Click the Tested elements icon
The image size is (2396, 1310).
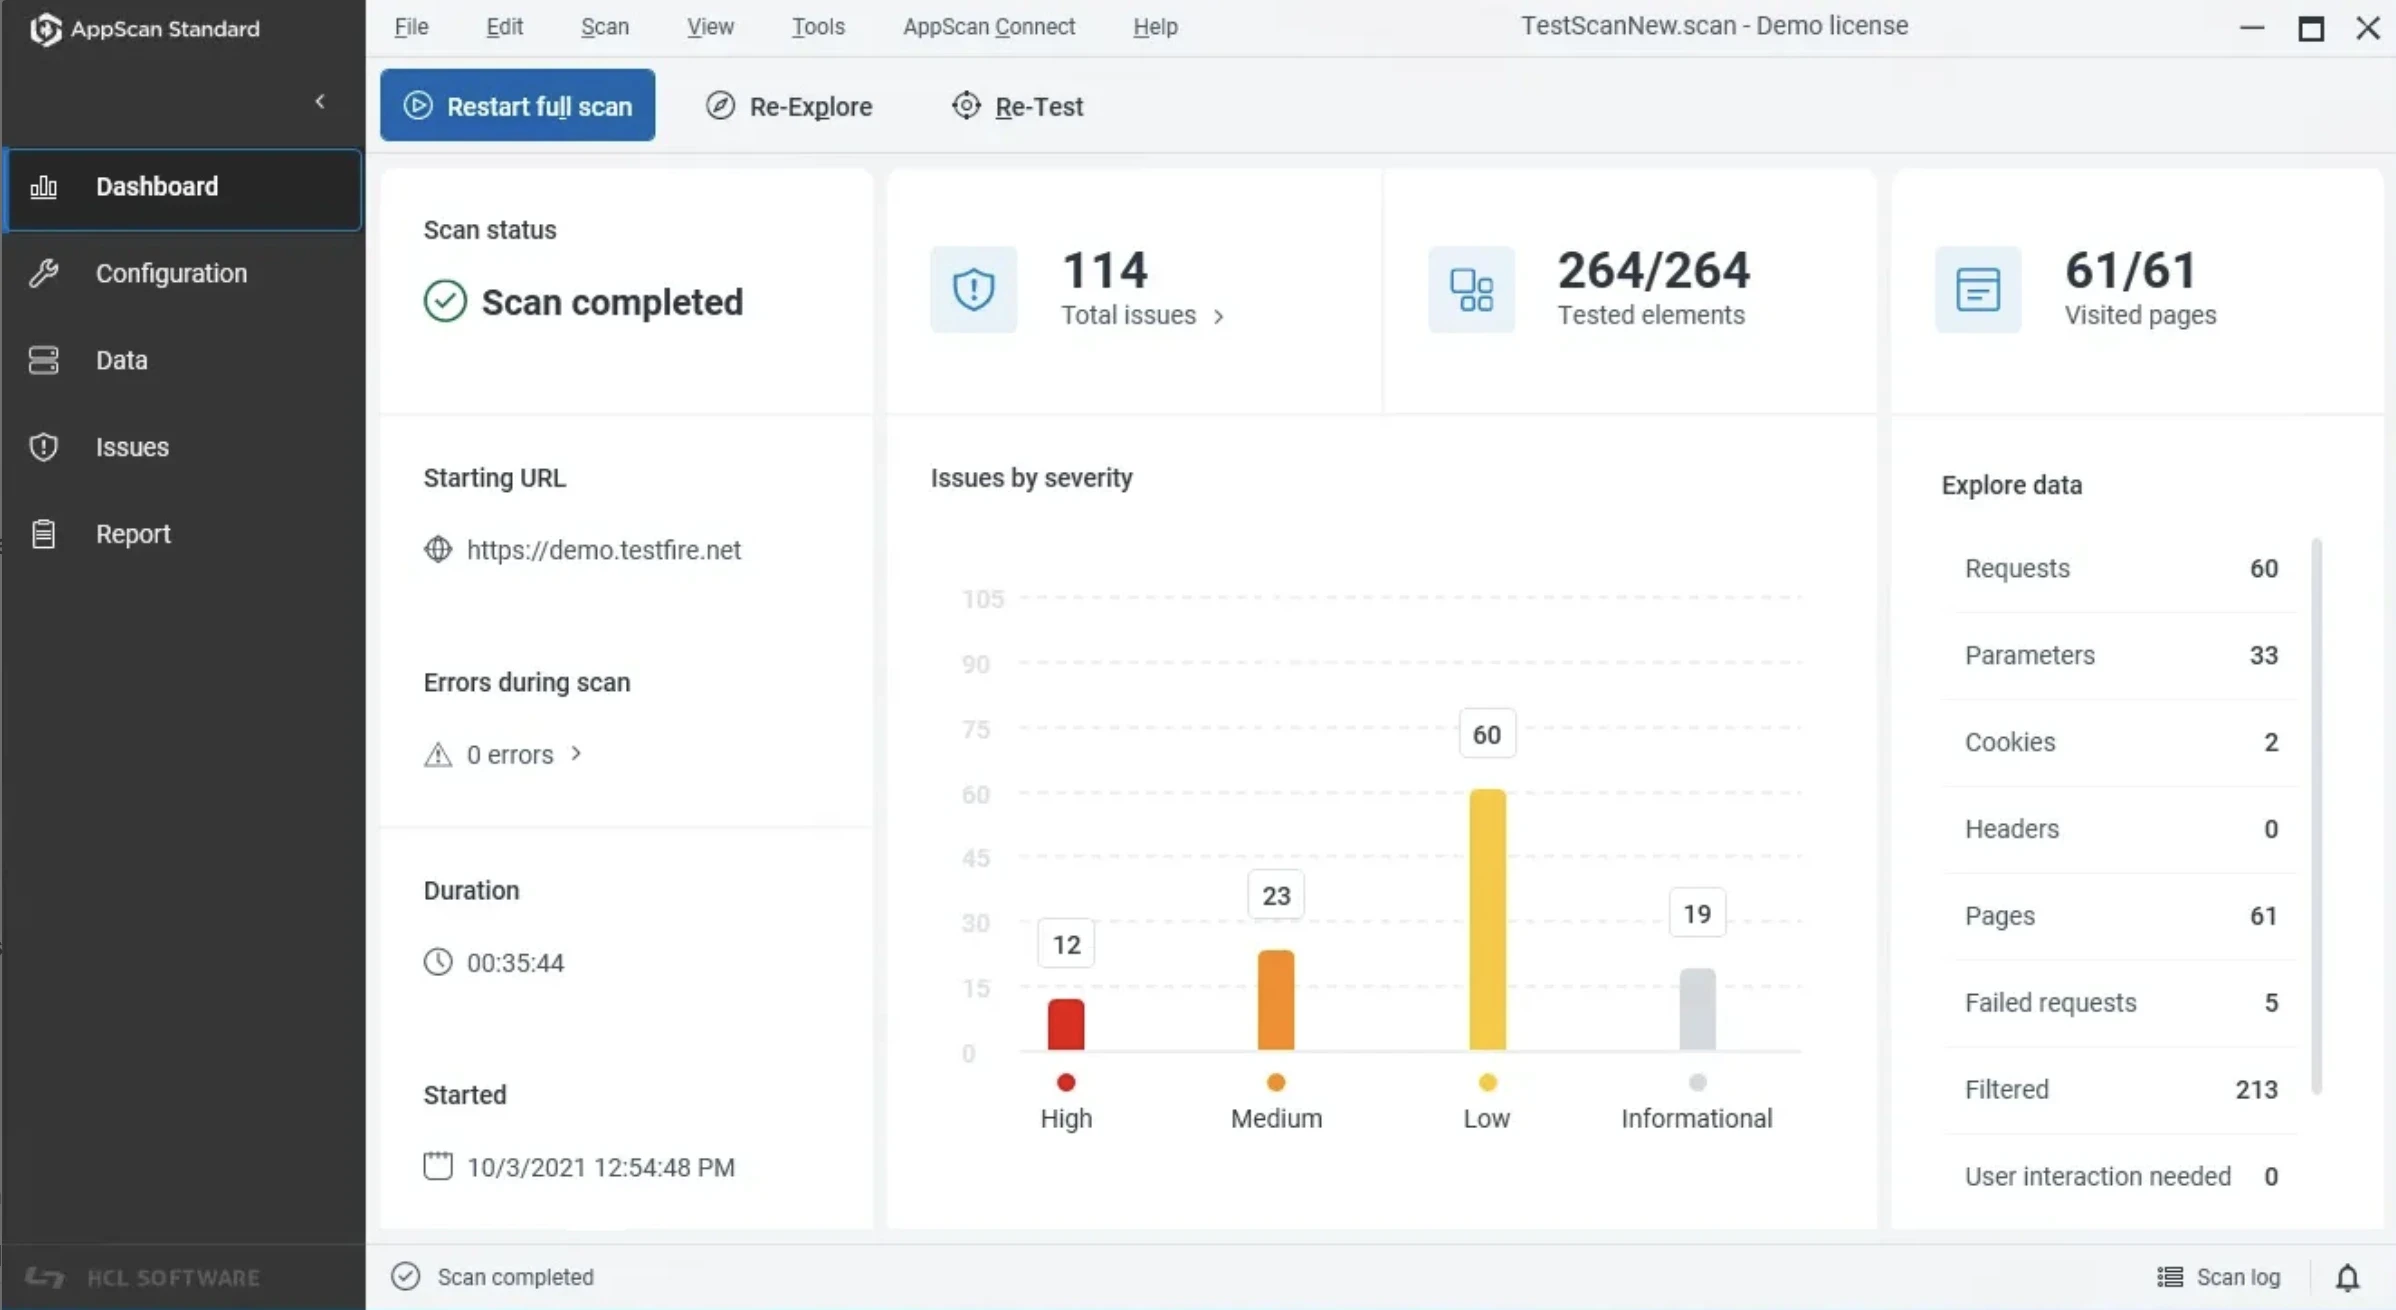(1471, 290)
